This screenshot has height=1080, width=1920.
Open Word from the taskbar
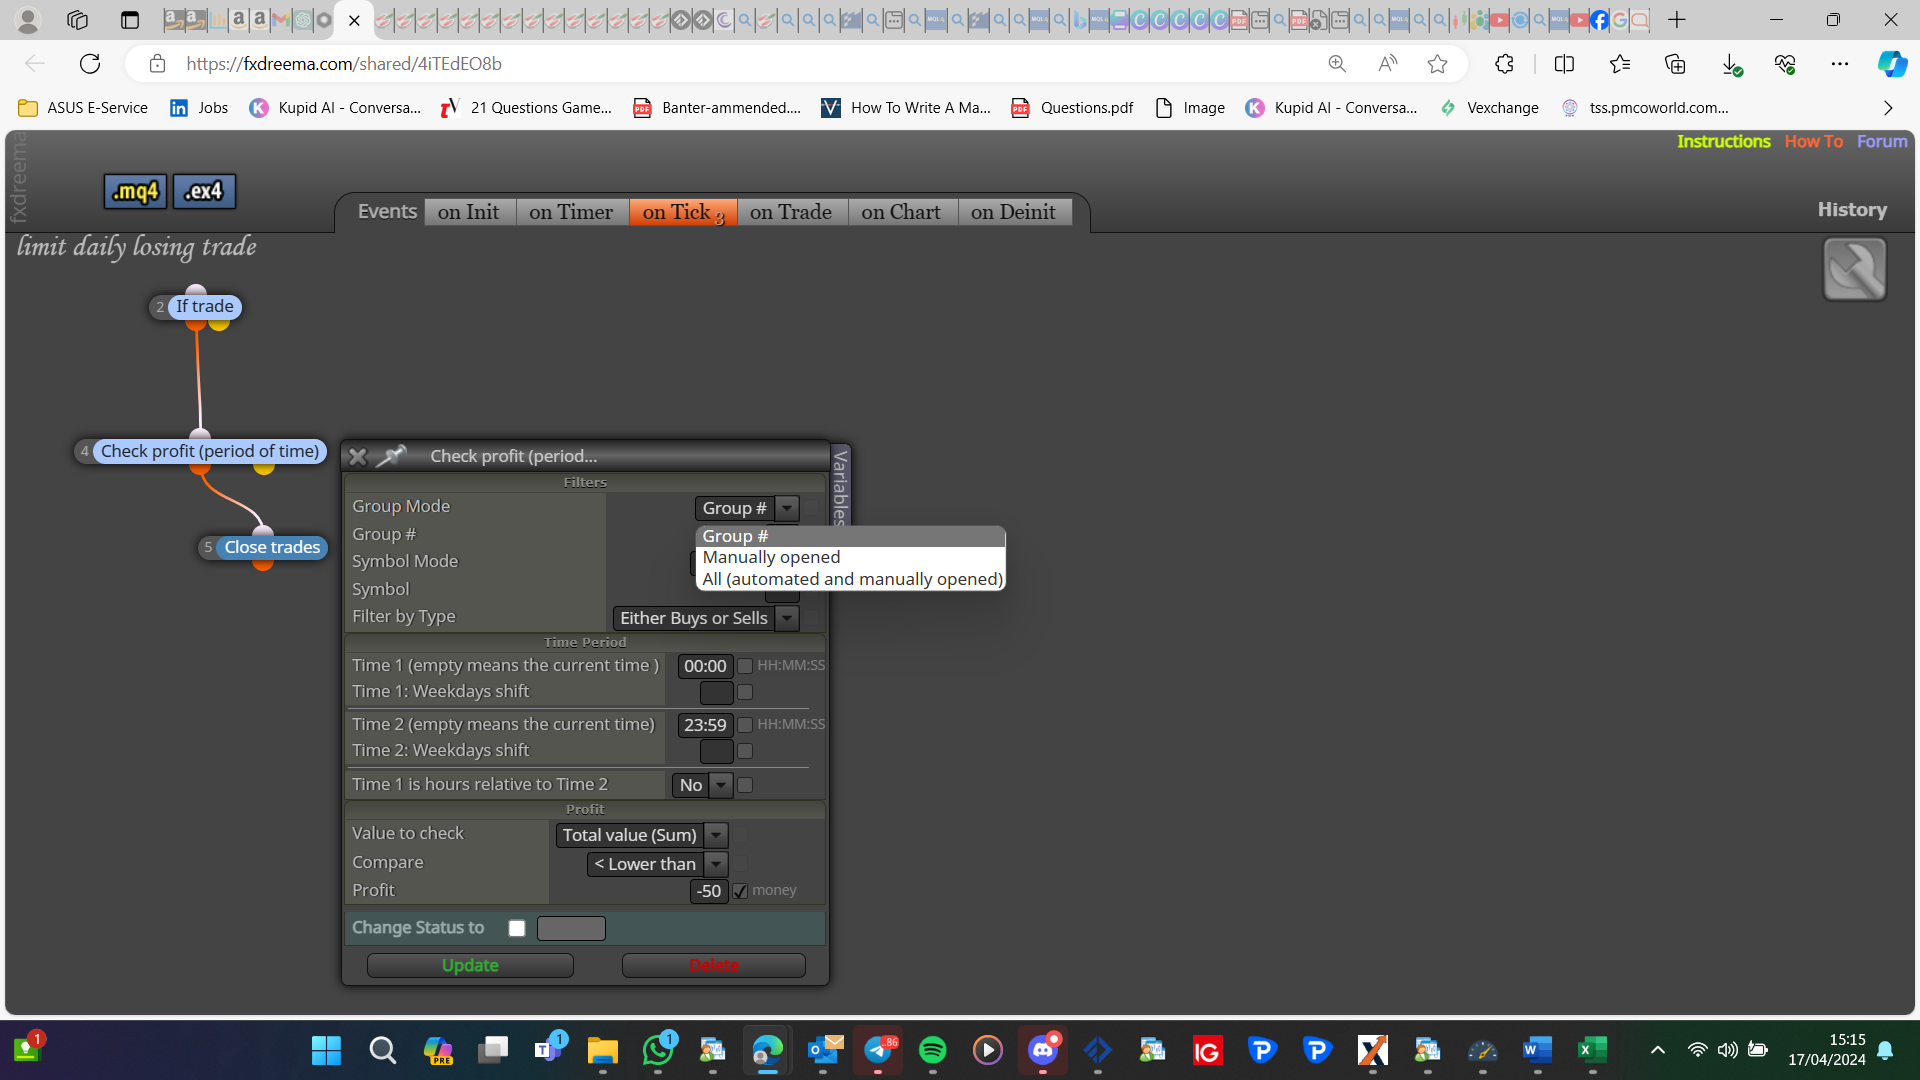click(1537, 1050)
